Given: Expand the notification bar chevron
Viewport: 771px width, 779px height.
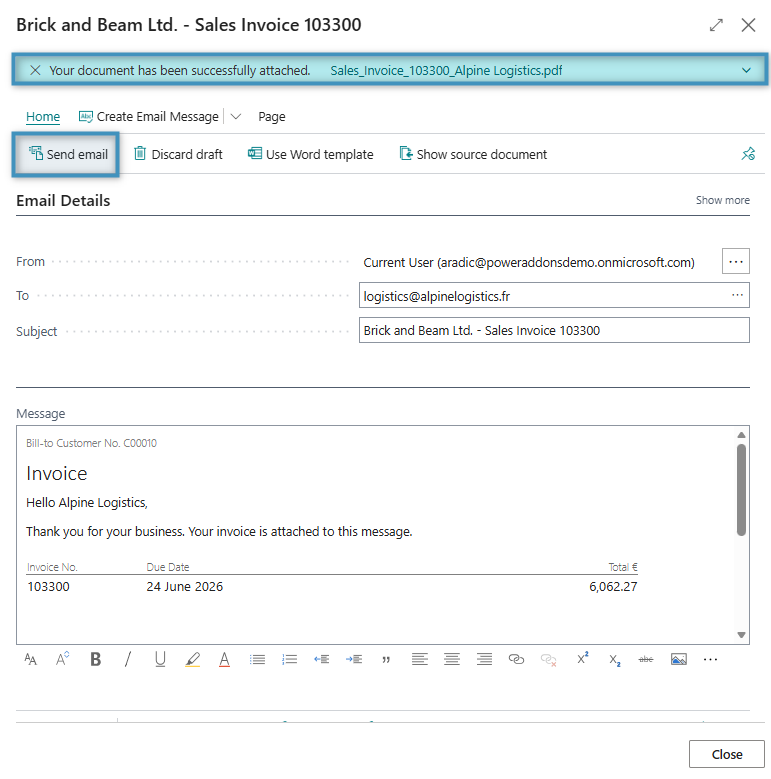Looking at the screenshot, I should point(746,71).
